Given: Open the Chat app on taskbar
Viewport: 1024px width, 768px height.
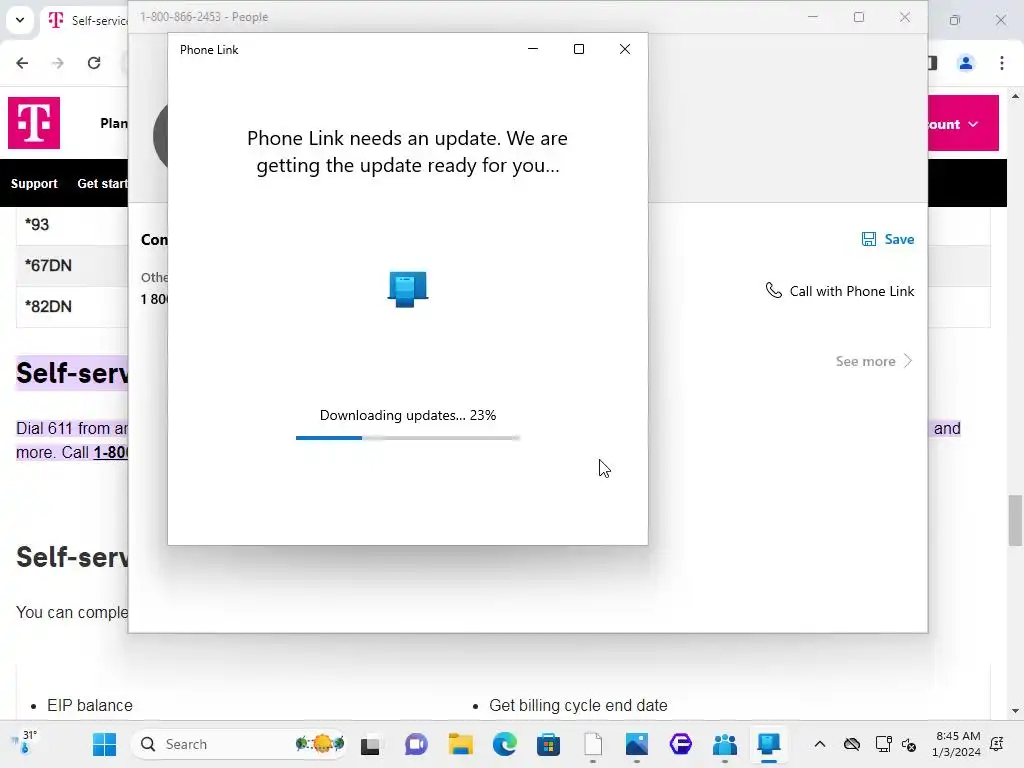Looking at the screenshot, I should pos(415,744).
